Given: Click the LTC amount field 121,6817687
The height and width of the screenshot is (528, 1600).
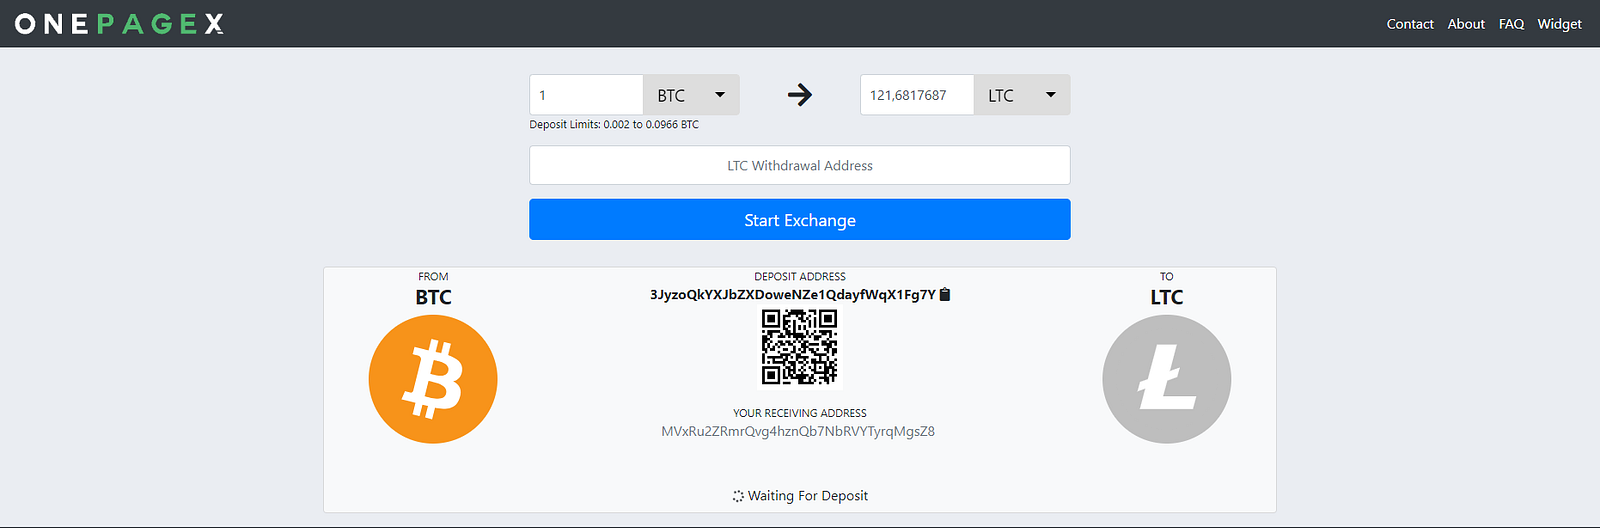Looking at the screenshot, I should [x=917, y=95].
